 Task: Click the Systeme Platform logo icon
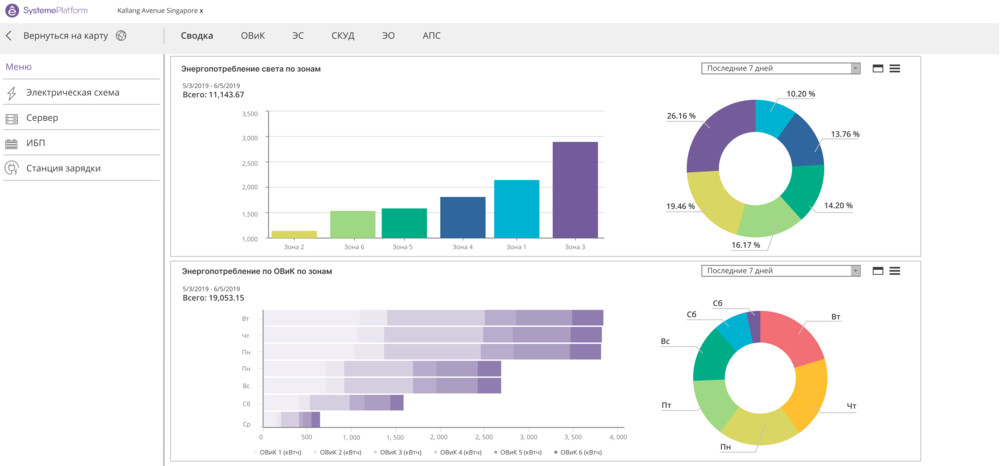pos(12,10)
